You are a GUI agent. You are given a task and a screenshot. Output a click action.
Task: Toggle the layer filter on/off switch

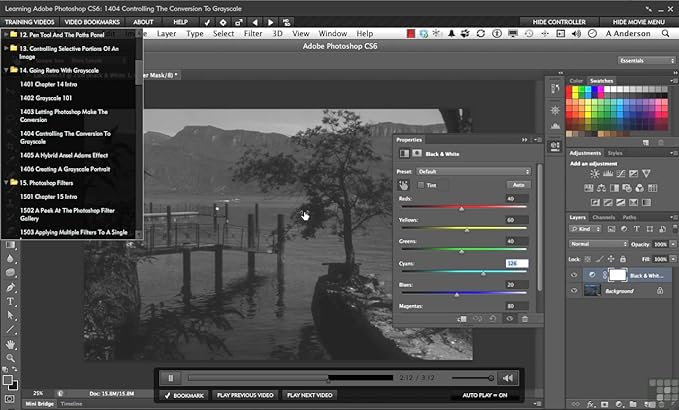[x=675, y=229]
